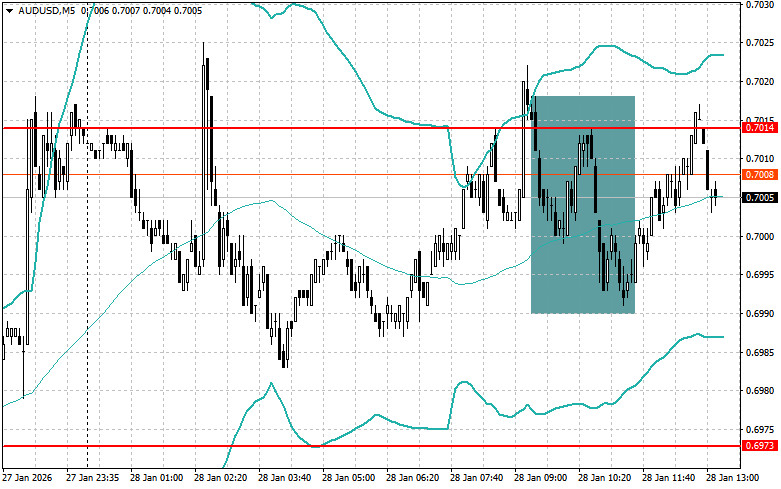
Task: Select the orange 0.7008 price level label
Action: pos(760,174)
